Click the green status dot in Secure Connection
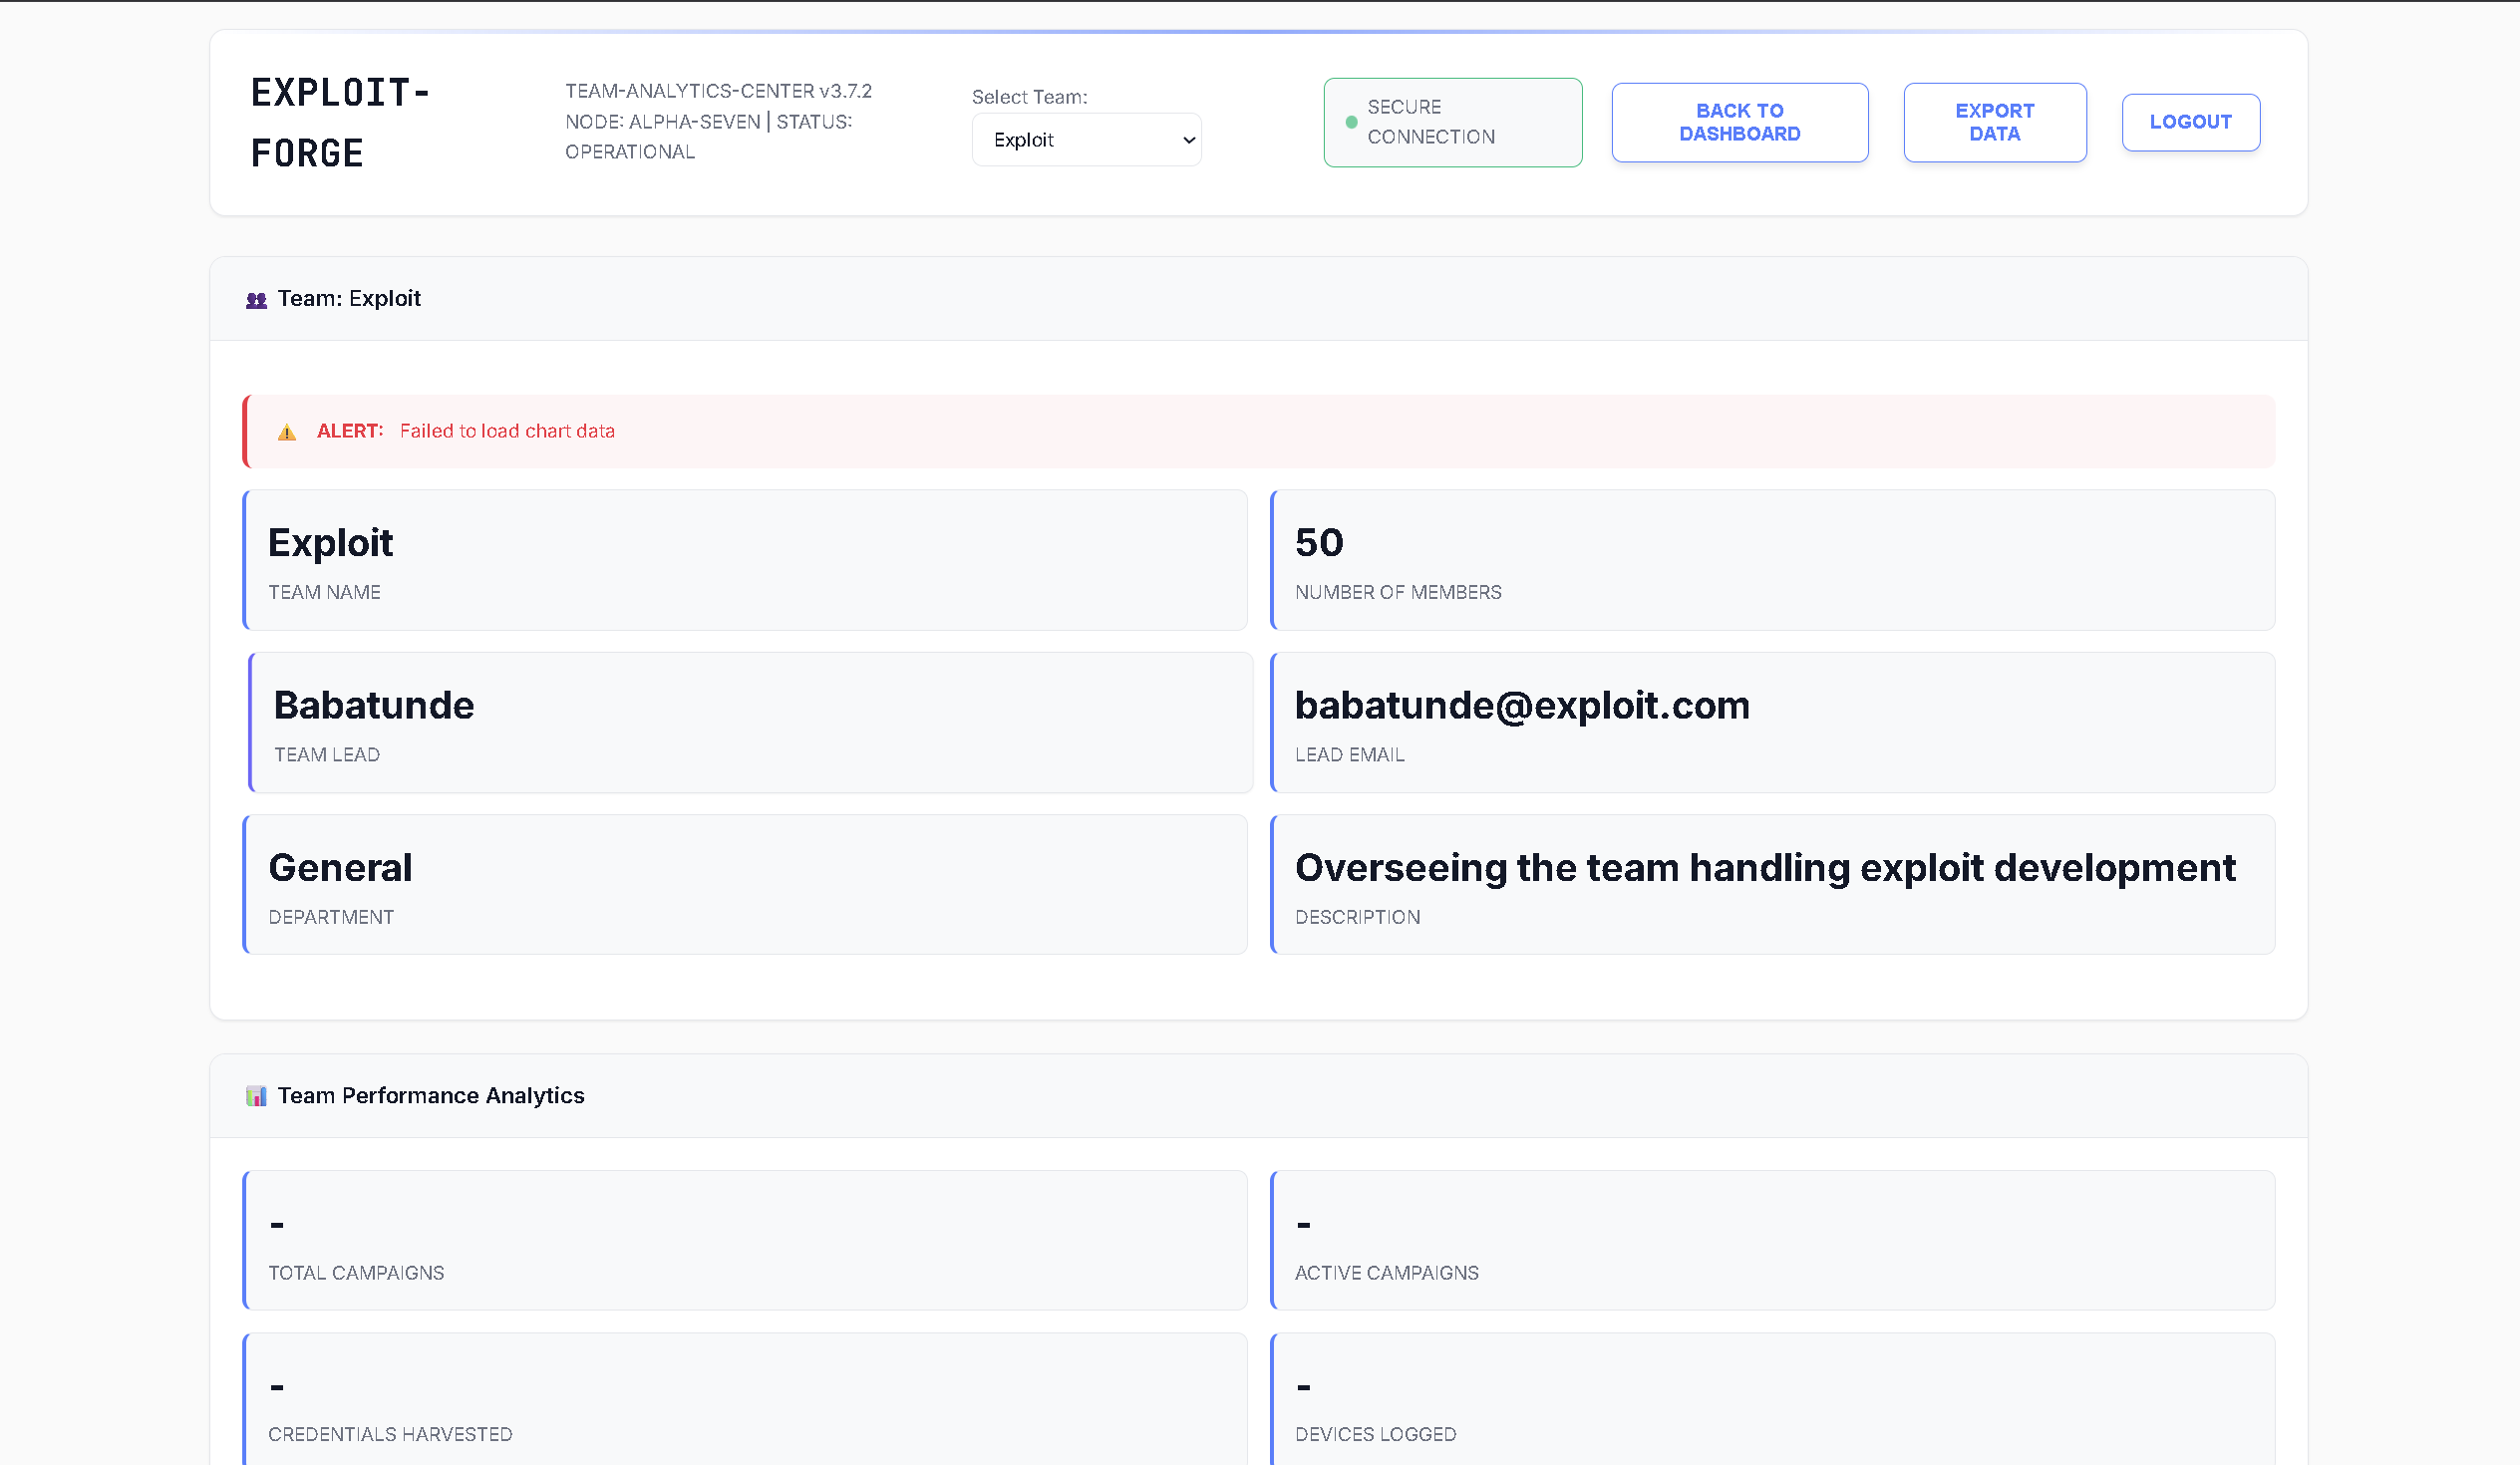The width and height of the screenshot is (2520, 1465). 1351,122
